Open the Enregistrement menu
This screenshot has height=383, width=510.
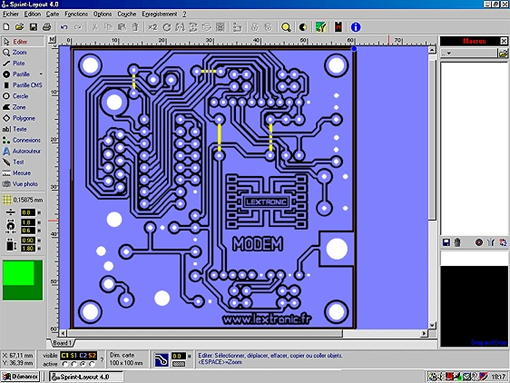point(159,14)
